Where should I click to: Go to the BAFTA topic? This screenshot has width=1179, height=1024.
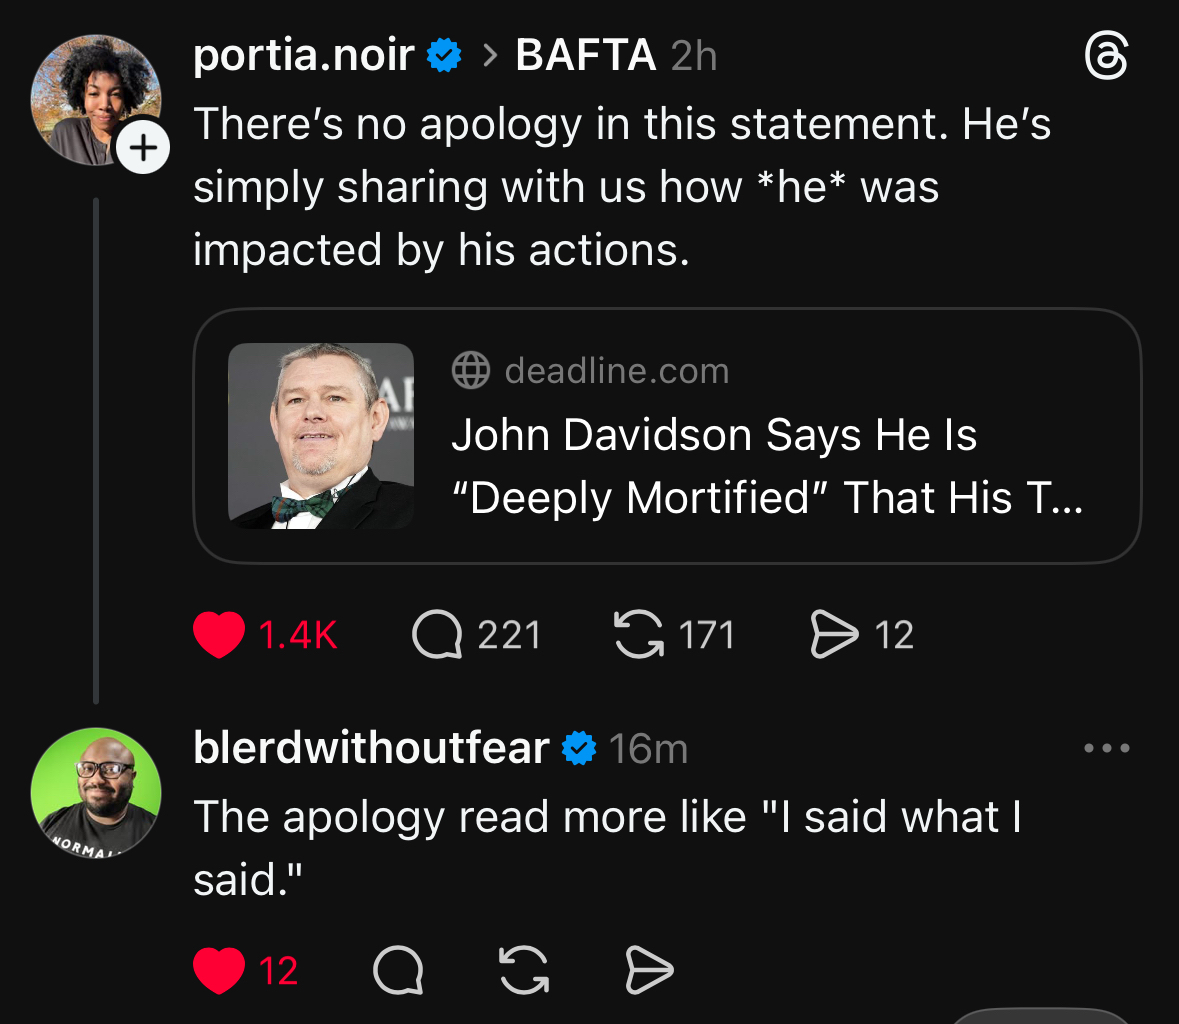tap(585, 56)
